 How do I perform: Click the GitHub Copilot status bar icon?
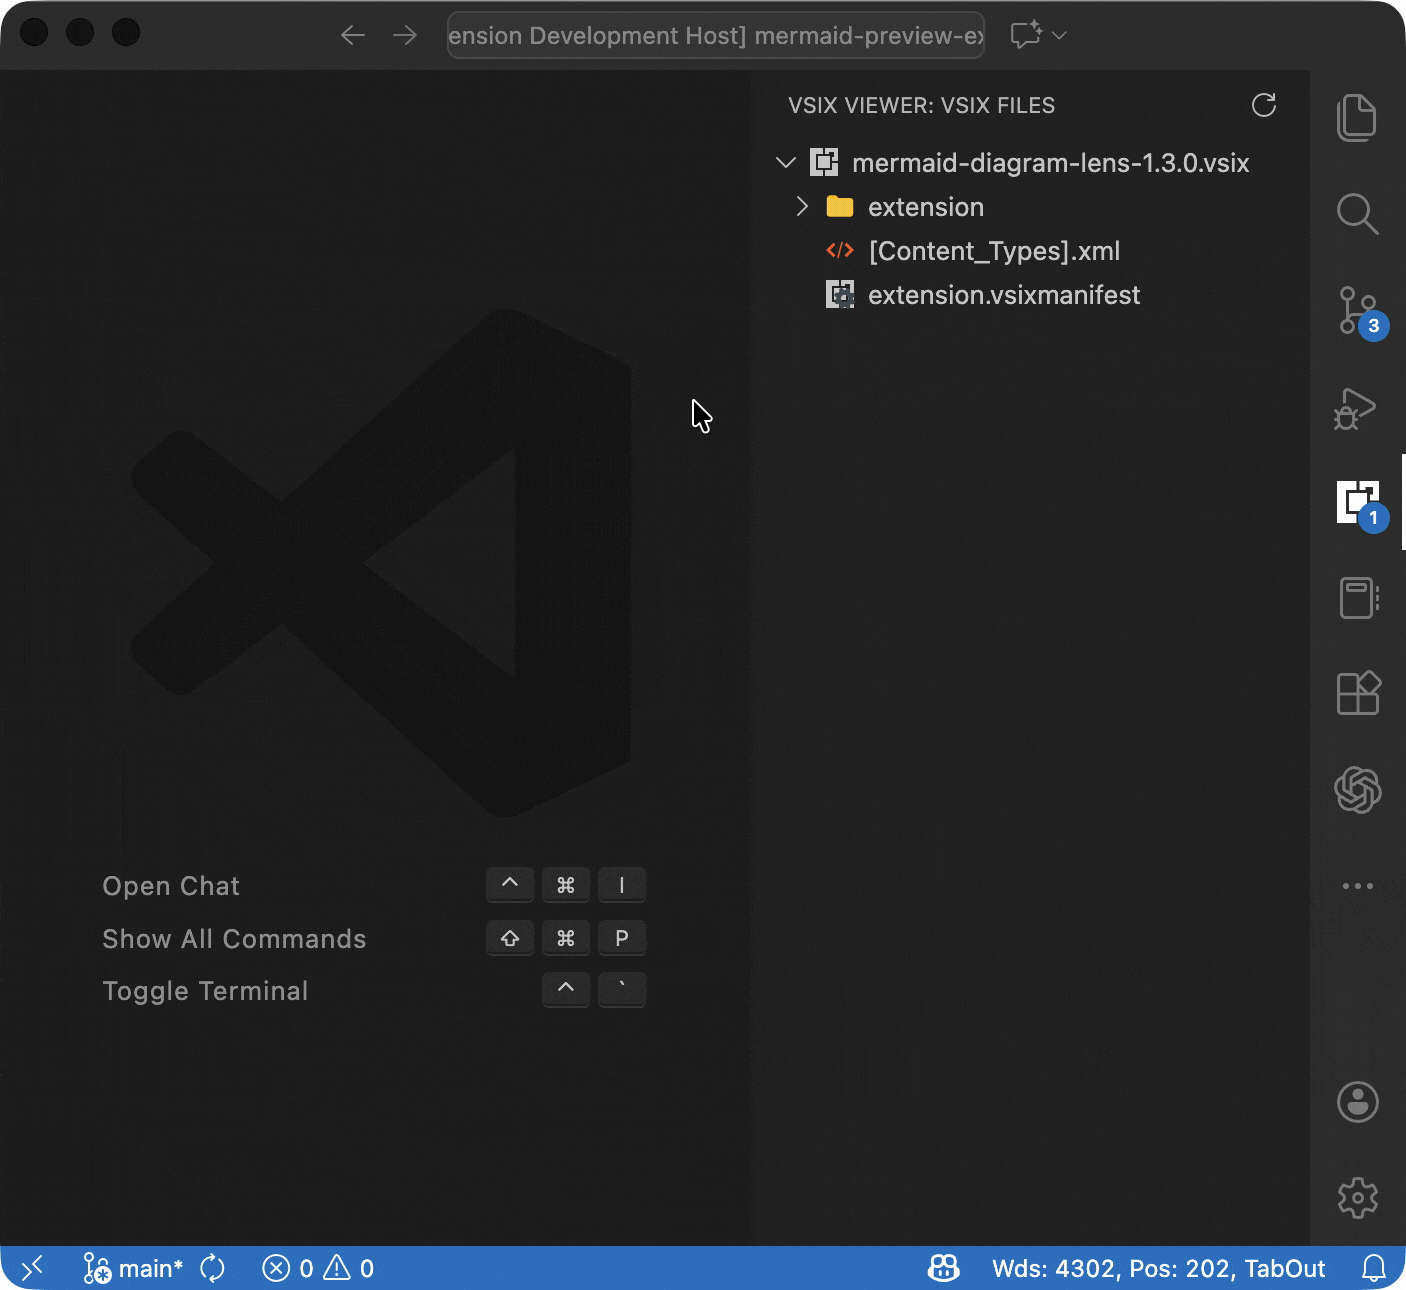coord(942,1268)
